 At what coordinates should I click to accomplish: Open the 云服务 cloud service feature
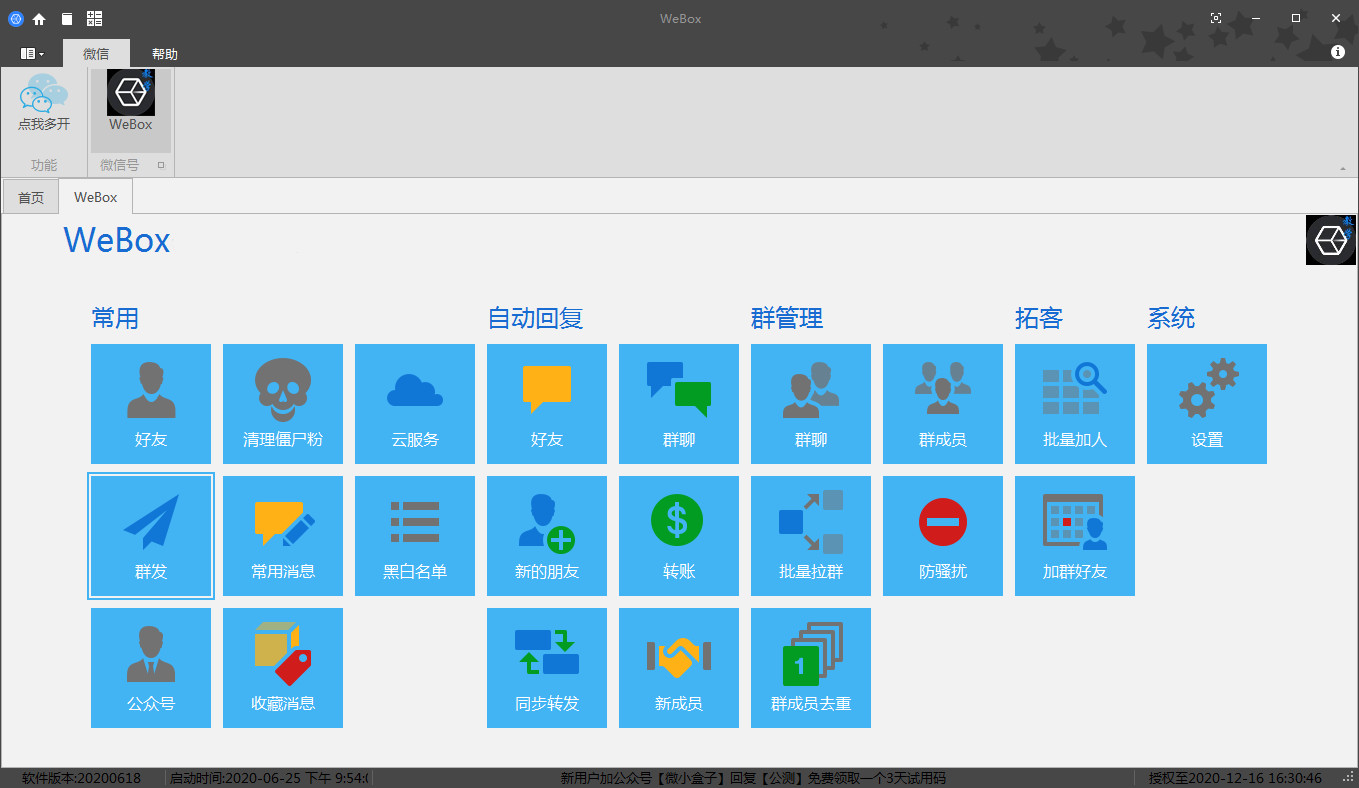(x=415, y=404)
